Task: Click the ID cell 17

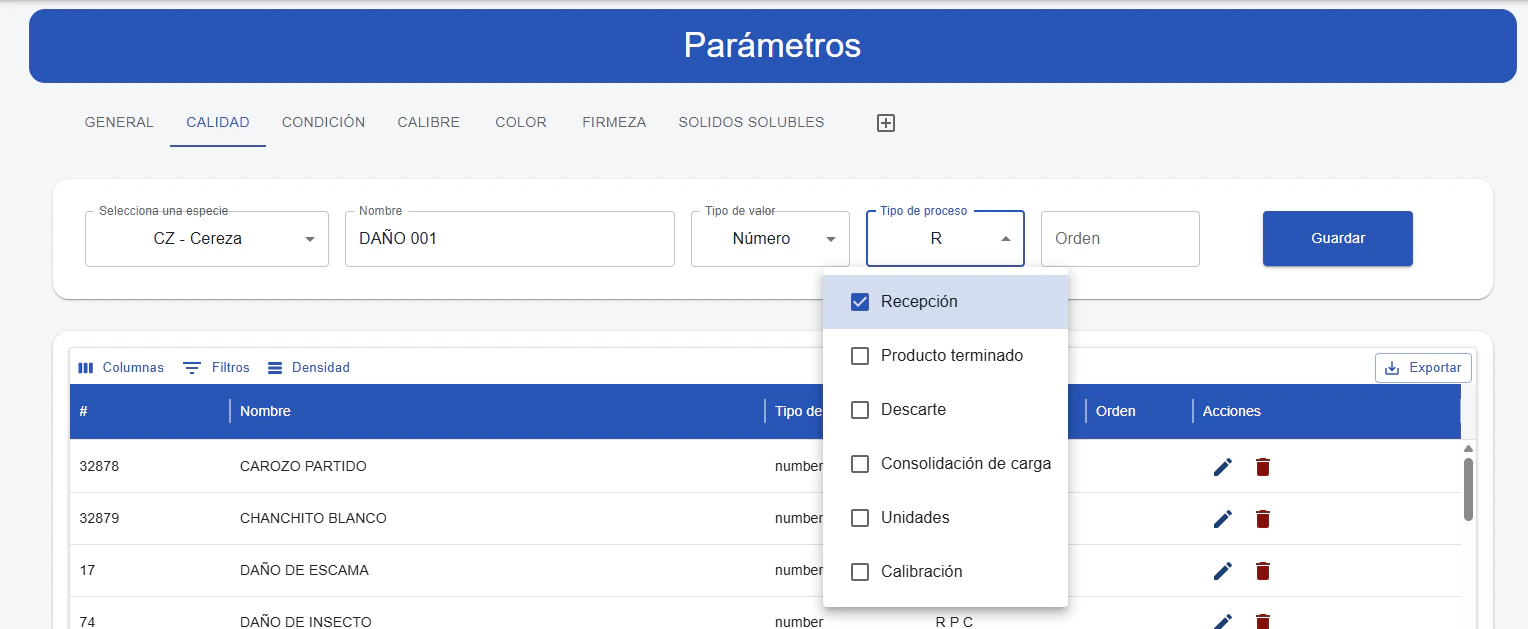Action: pos(150,571)
